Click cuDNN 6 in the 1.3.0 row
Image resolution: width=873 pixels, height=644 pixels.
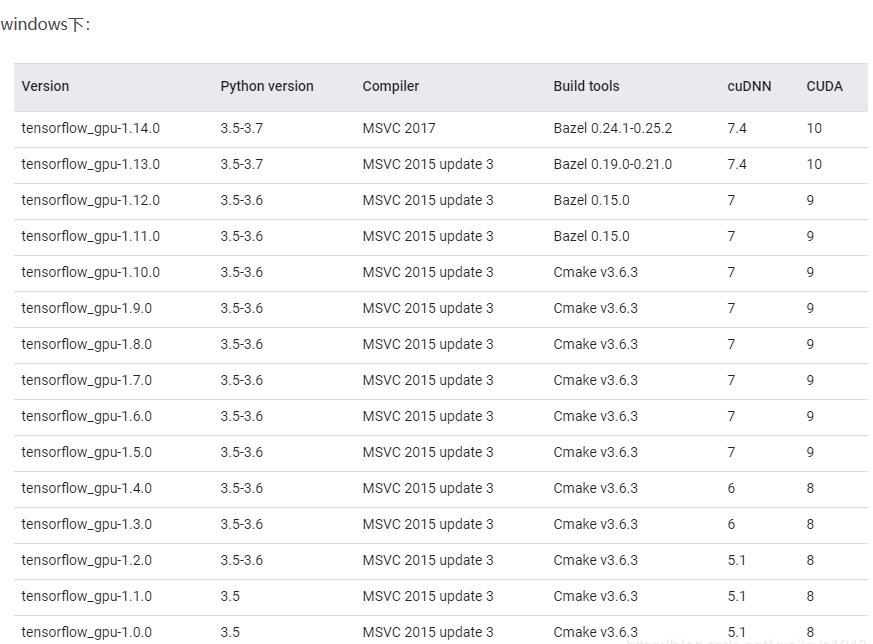coord(731,524)
